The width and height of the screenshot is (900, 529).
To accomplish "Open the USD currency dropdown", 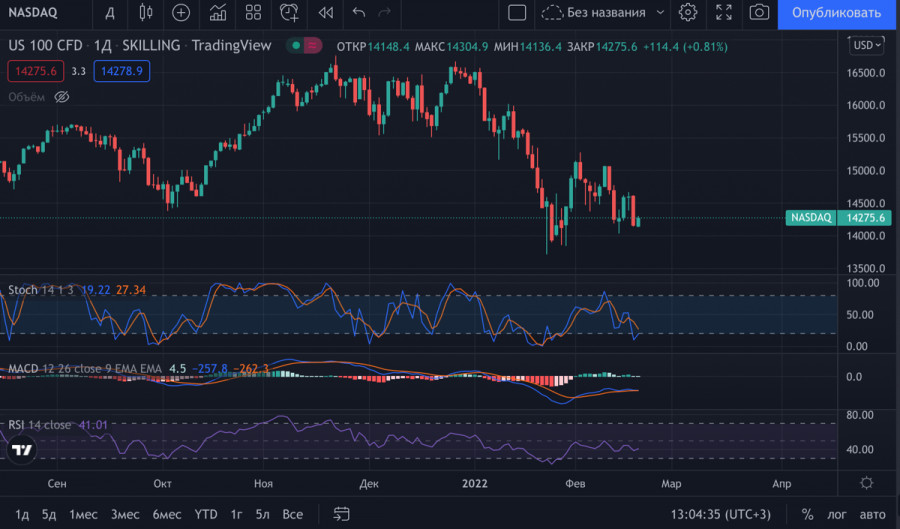I will 864,46.
